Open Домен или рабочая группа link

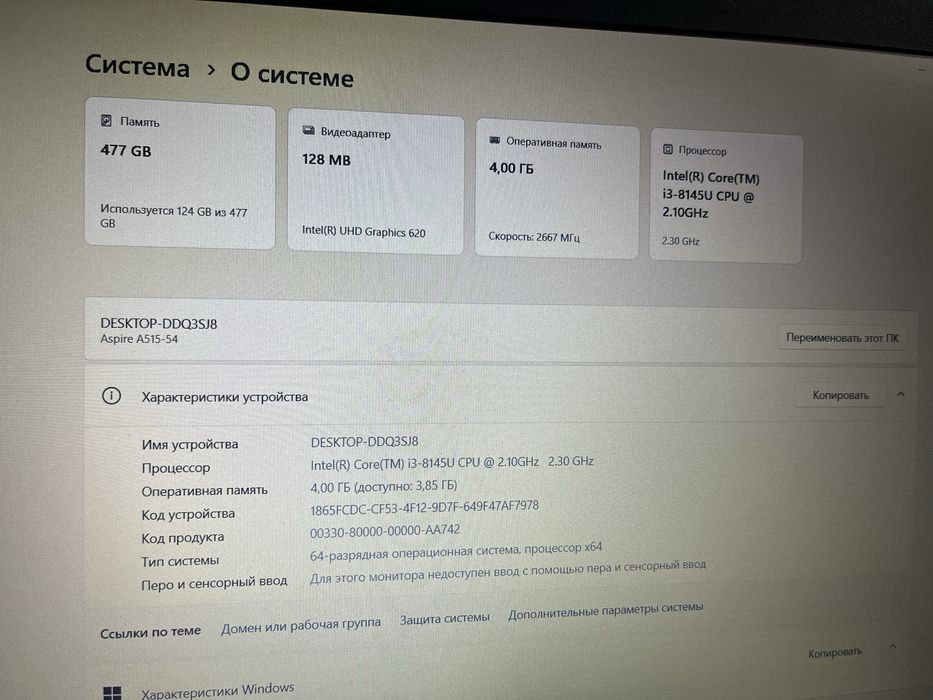[x=300, y=625]
